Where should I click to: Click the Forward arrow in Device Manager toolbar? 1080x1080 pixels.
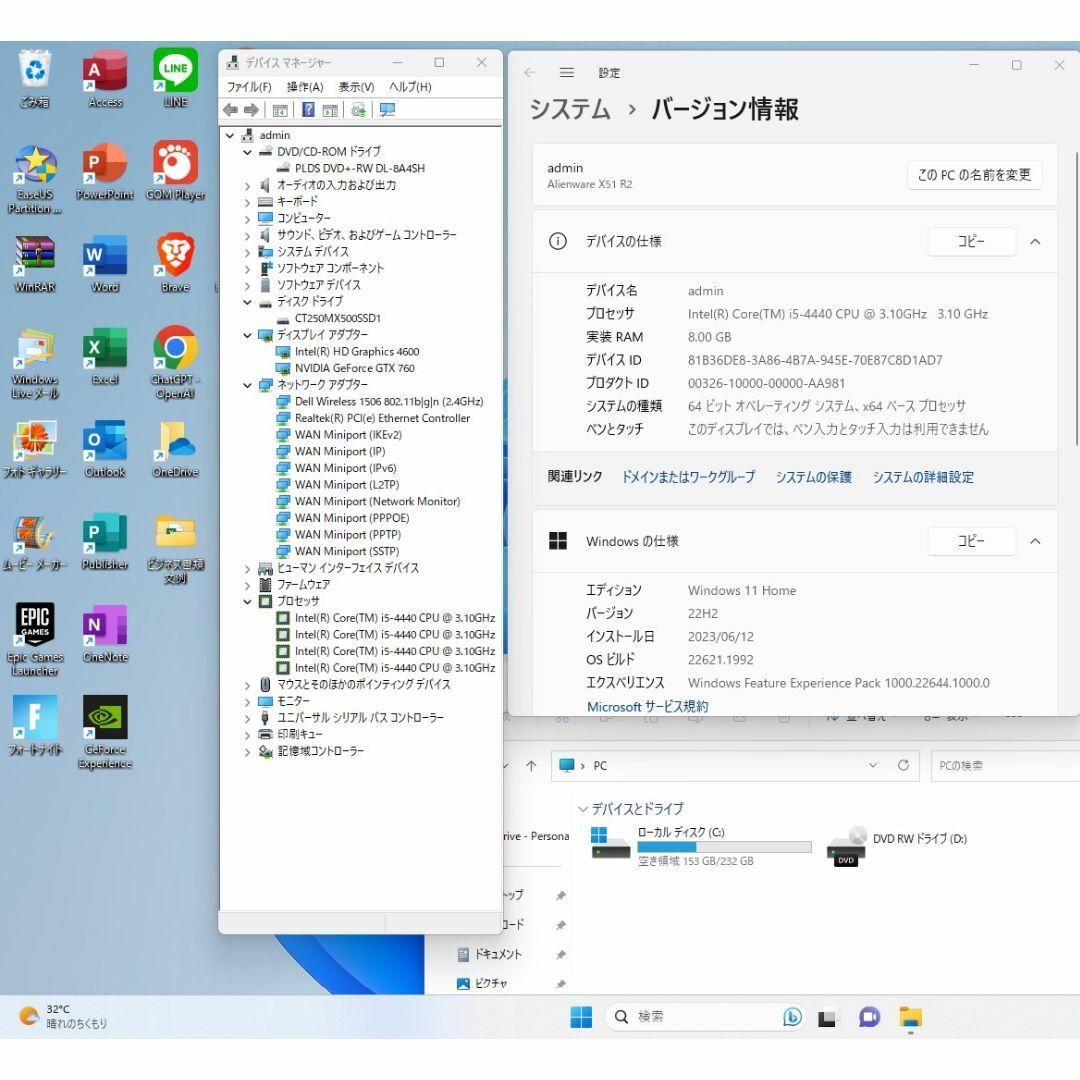(x=251, y=110)
